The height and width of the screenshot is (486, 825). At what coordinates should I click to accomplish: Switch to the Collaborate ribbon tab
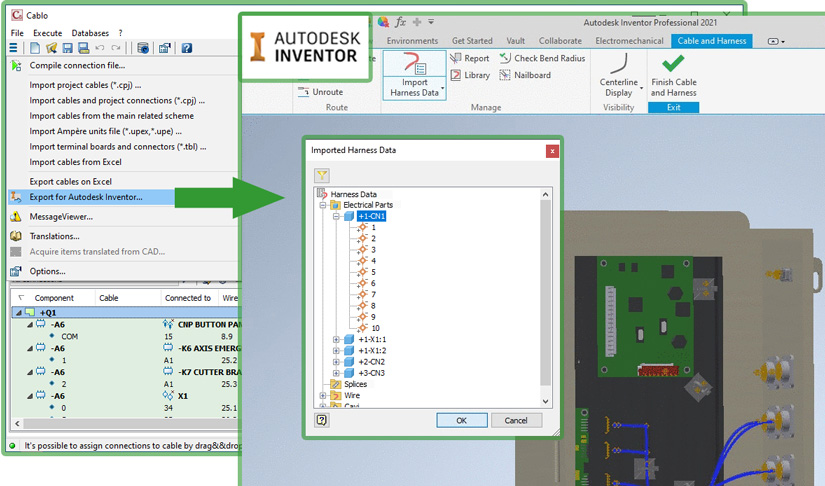tap(560, 40)
